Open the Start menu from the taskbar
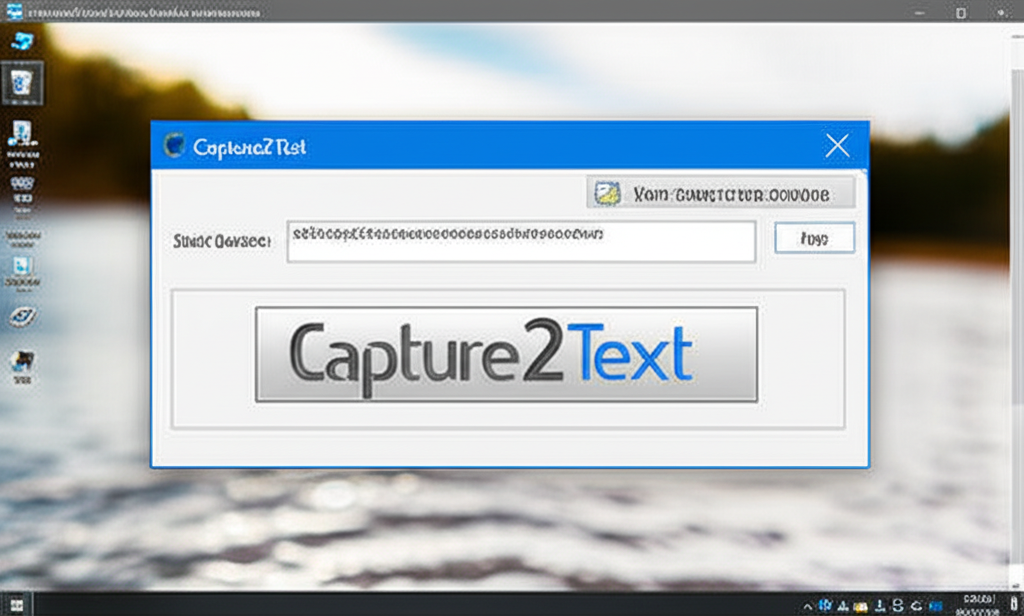 coord(16,605)
